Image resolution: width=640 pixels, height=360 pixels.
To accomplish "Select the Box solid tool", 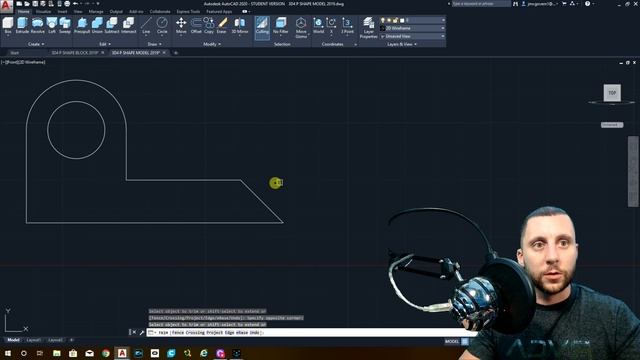I will click(8, 25).
